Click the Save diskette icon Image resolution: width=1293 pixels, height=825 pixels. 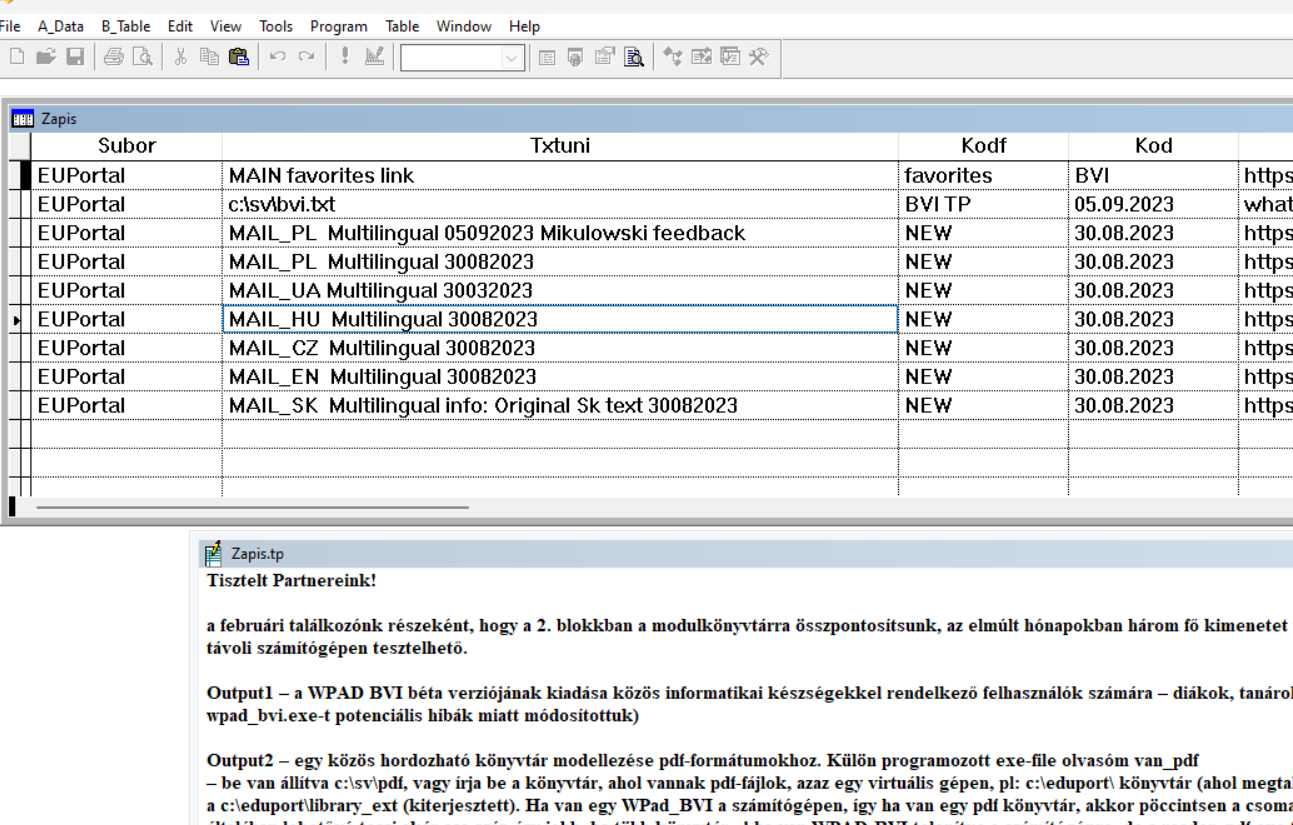click(75, 58)
